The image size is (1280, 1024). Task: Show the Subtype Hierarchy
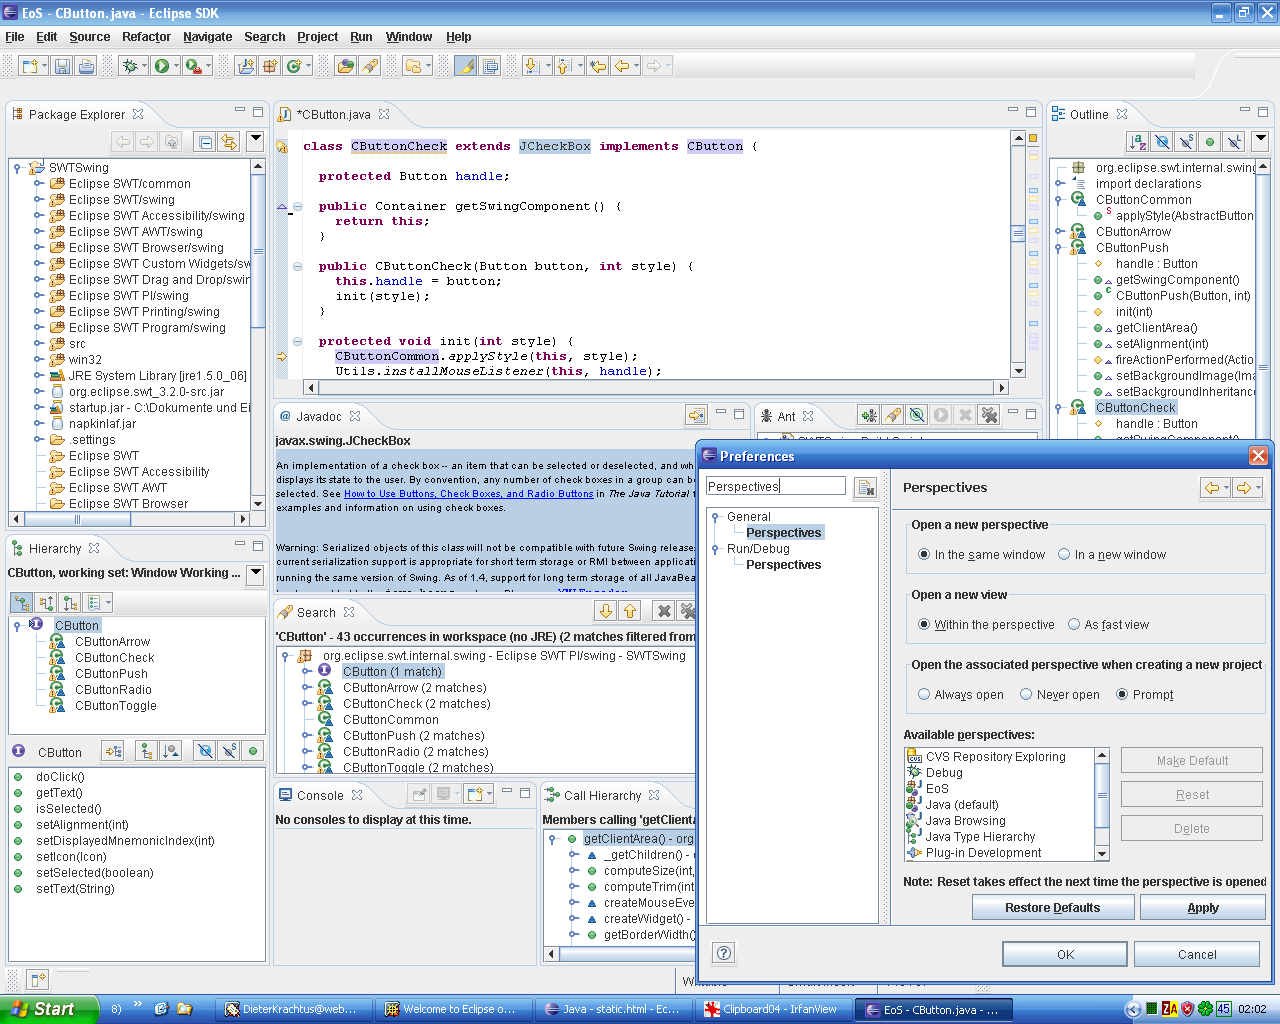70,603
